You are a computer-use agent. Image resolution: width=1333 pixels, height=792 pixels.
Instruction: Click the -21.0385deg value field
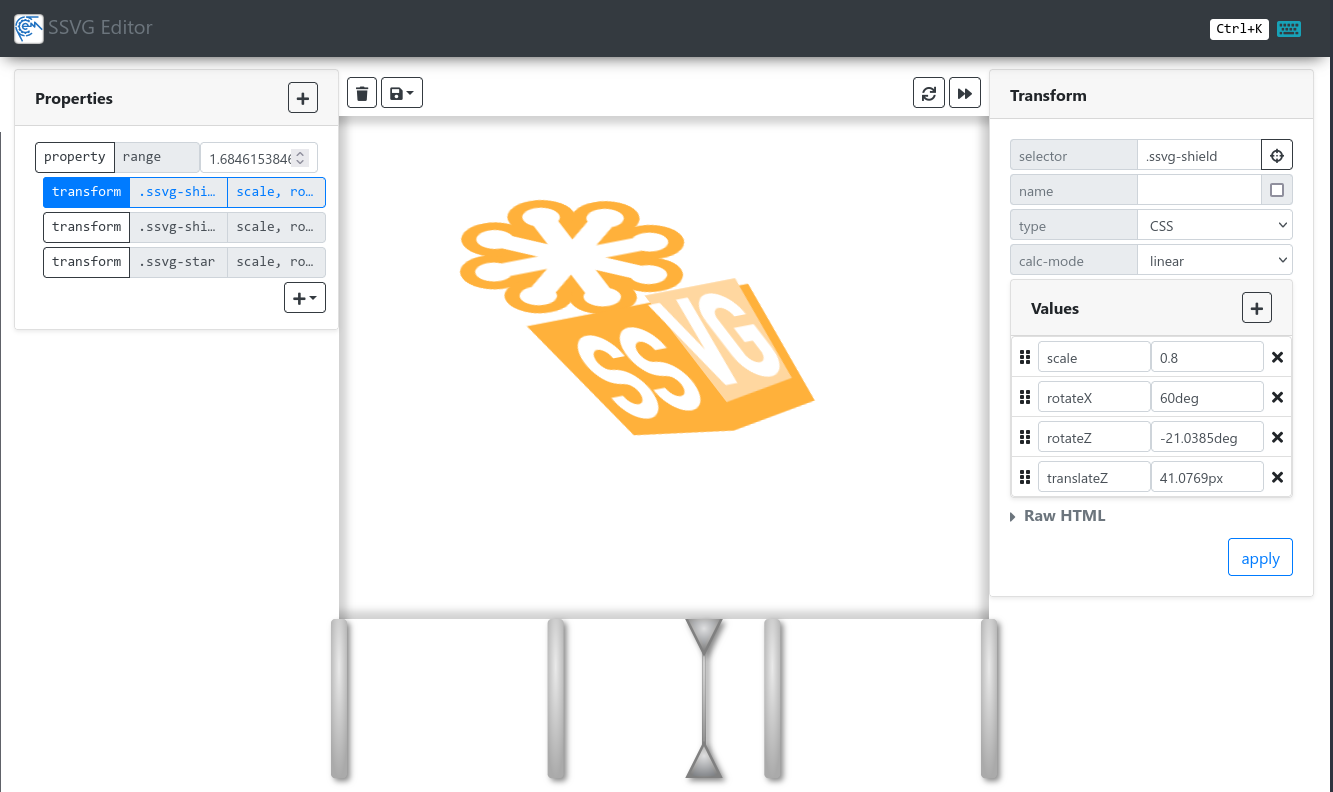[1207, 437]
